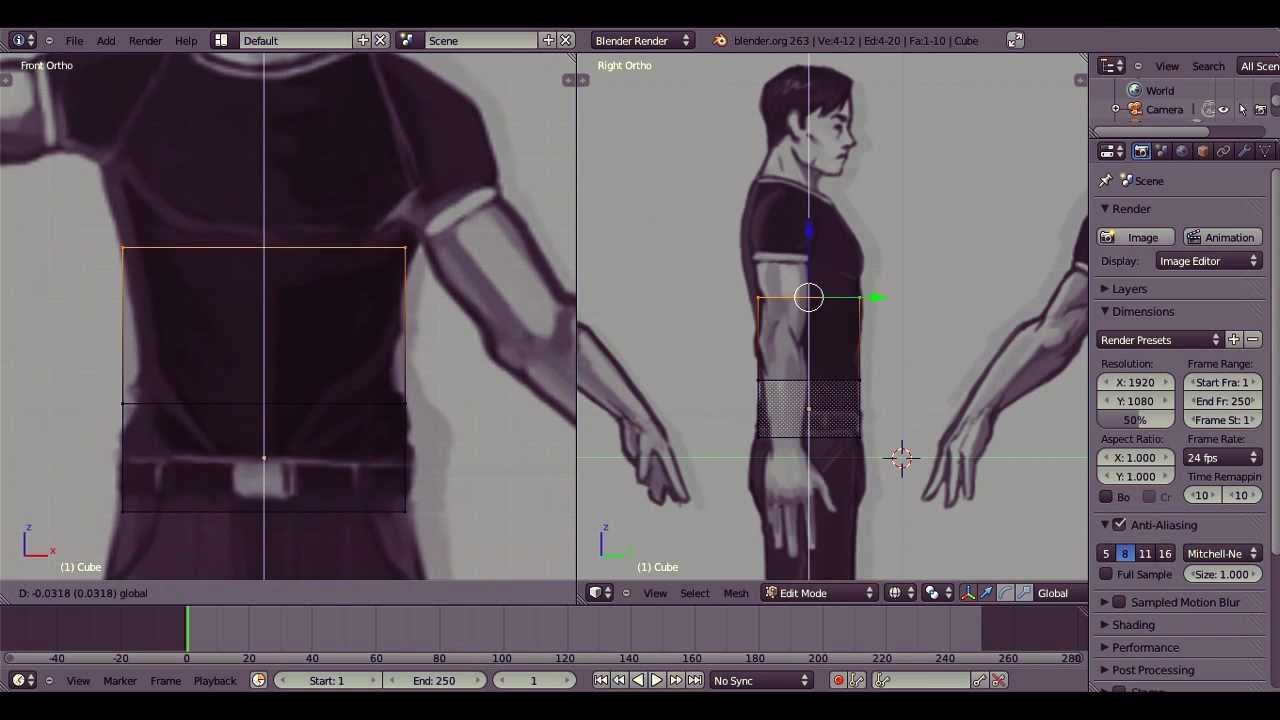1280x720 pixels.
Task: Toggle Camera selectability cursor in outliner
Action: 1242,110
